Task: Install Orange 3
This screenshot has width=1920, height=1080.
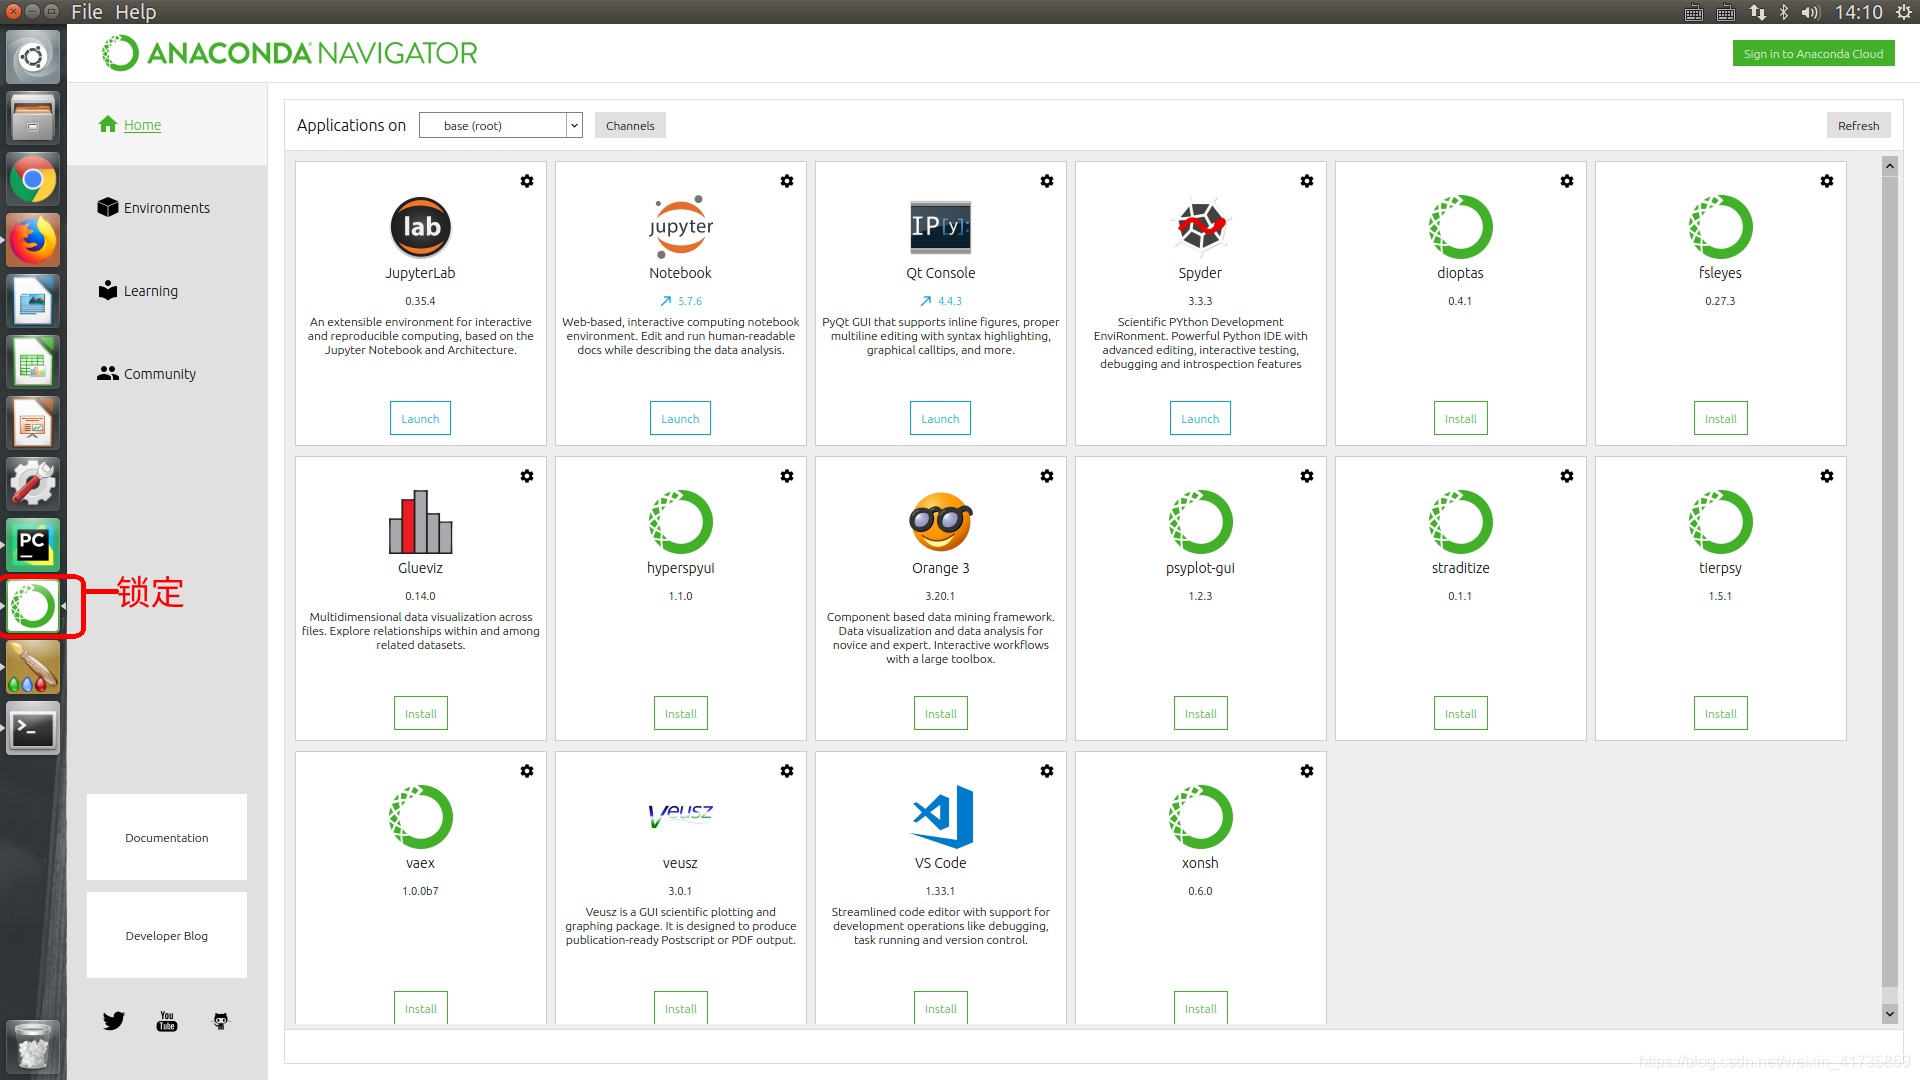Action: point(940,713)
